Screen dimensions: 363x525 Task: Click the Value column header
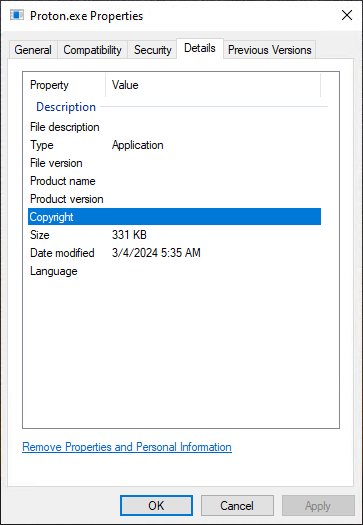coord(213,85)
